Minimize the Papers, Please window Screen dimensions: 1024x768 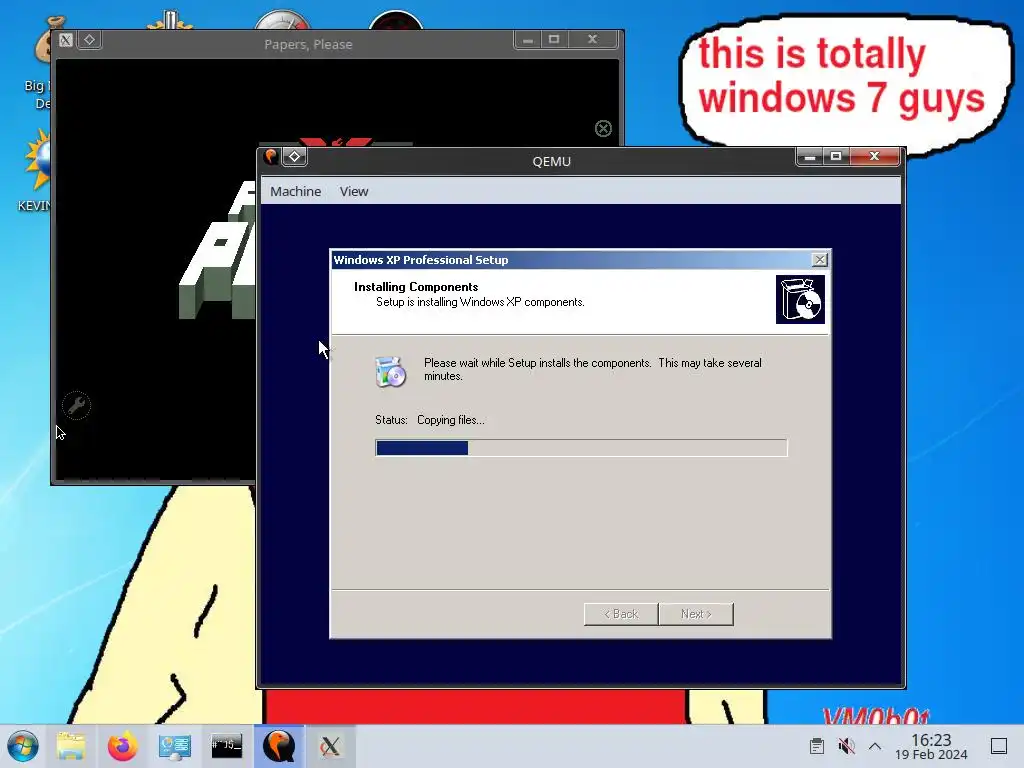click(528, 40)
